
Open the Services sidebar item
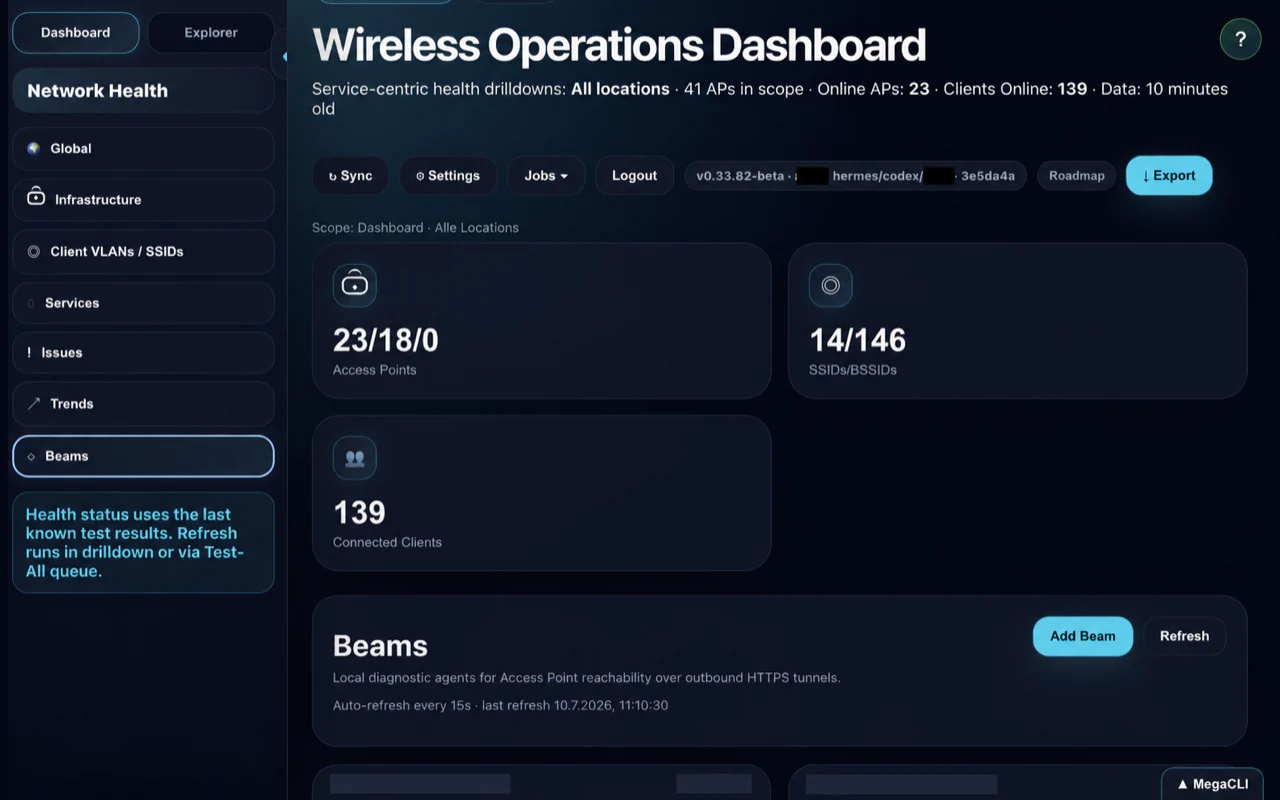pos(143,303)
